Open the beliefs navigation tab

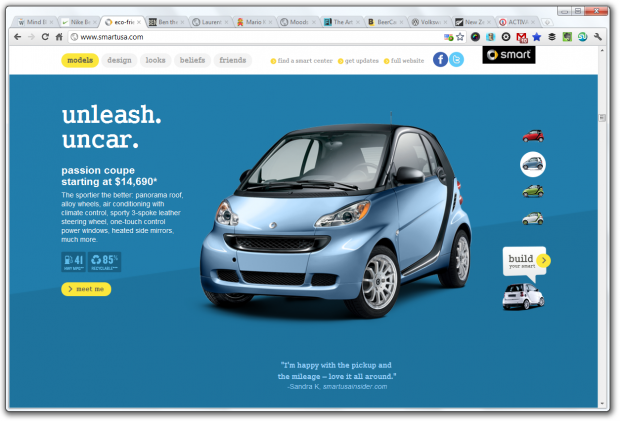(192, 60)
